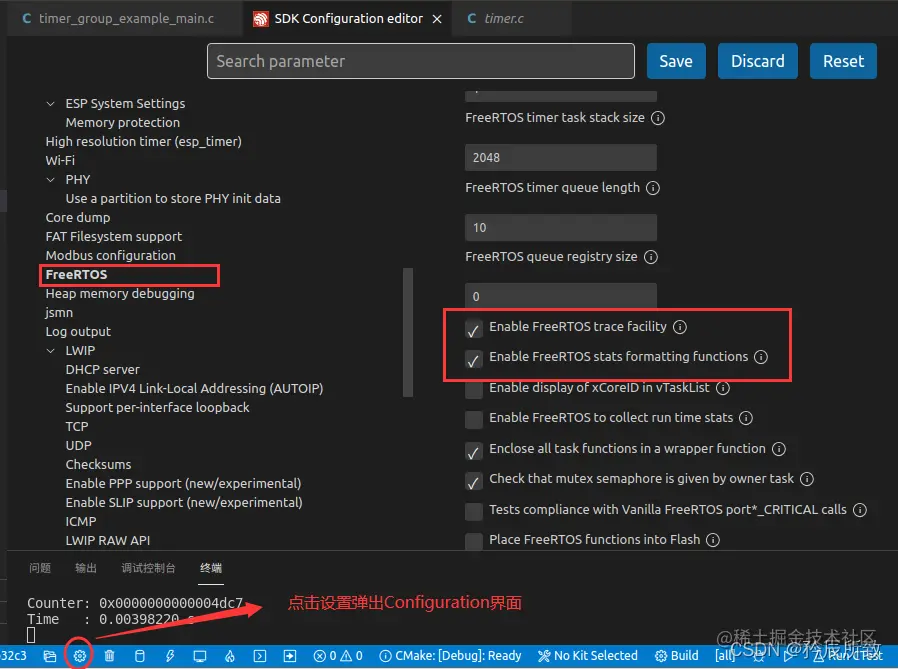The image size is (898, 669).
Task: Click the database build icon in status bar
Action: point(139,656)
